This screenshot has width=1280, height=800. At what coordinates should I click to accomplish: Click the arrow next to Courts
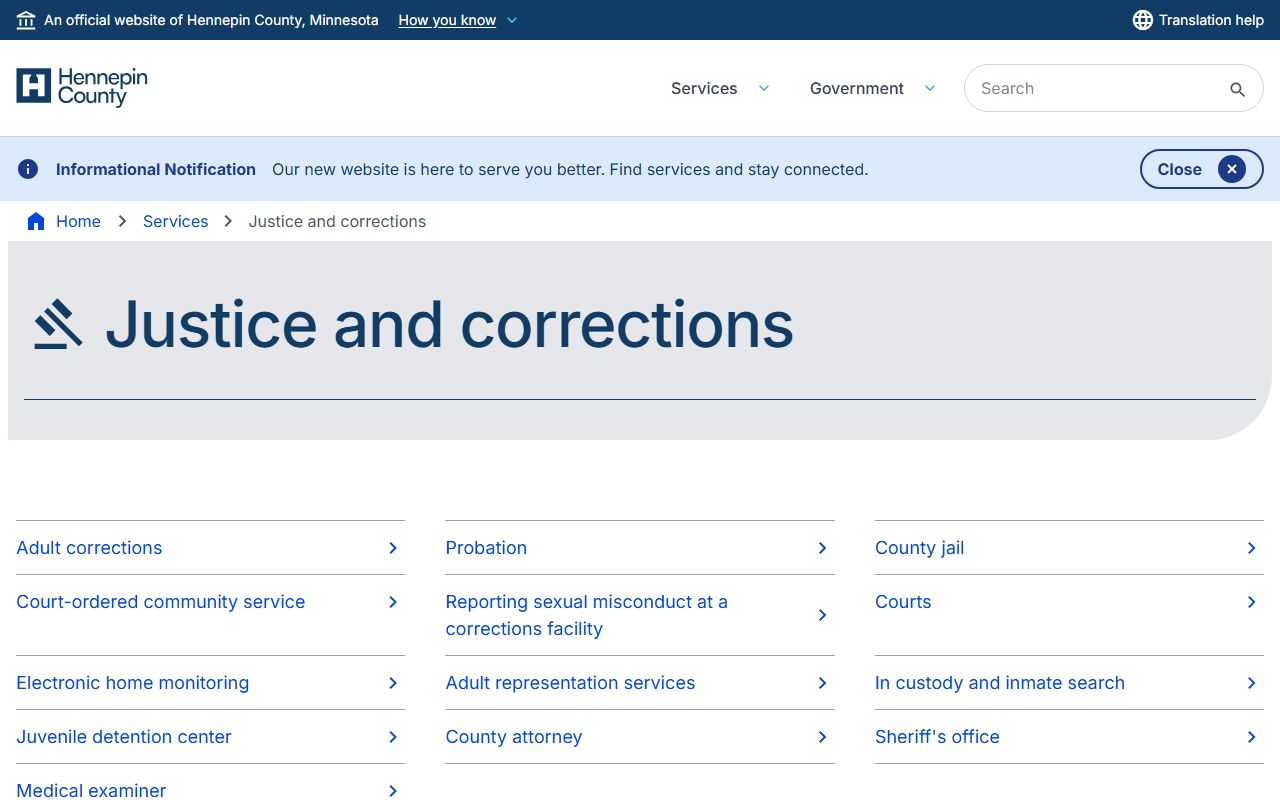[1251, 602]
